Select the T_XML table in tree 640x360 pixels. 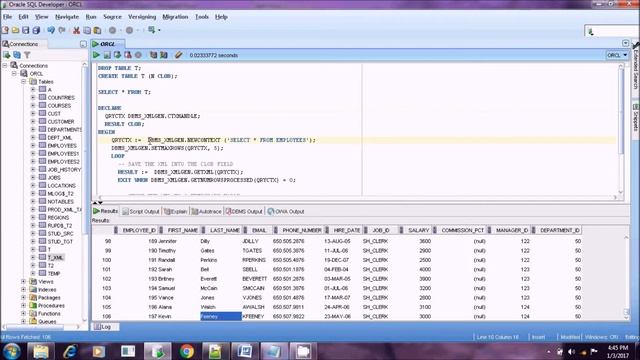point(56,258)
